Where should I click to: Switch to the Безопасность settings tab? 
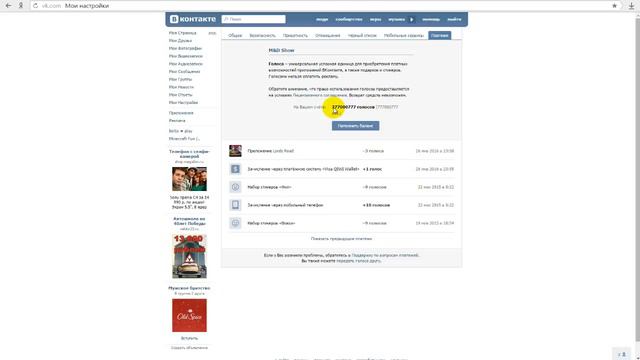pos(262,36)
